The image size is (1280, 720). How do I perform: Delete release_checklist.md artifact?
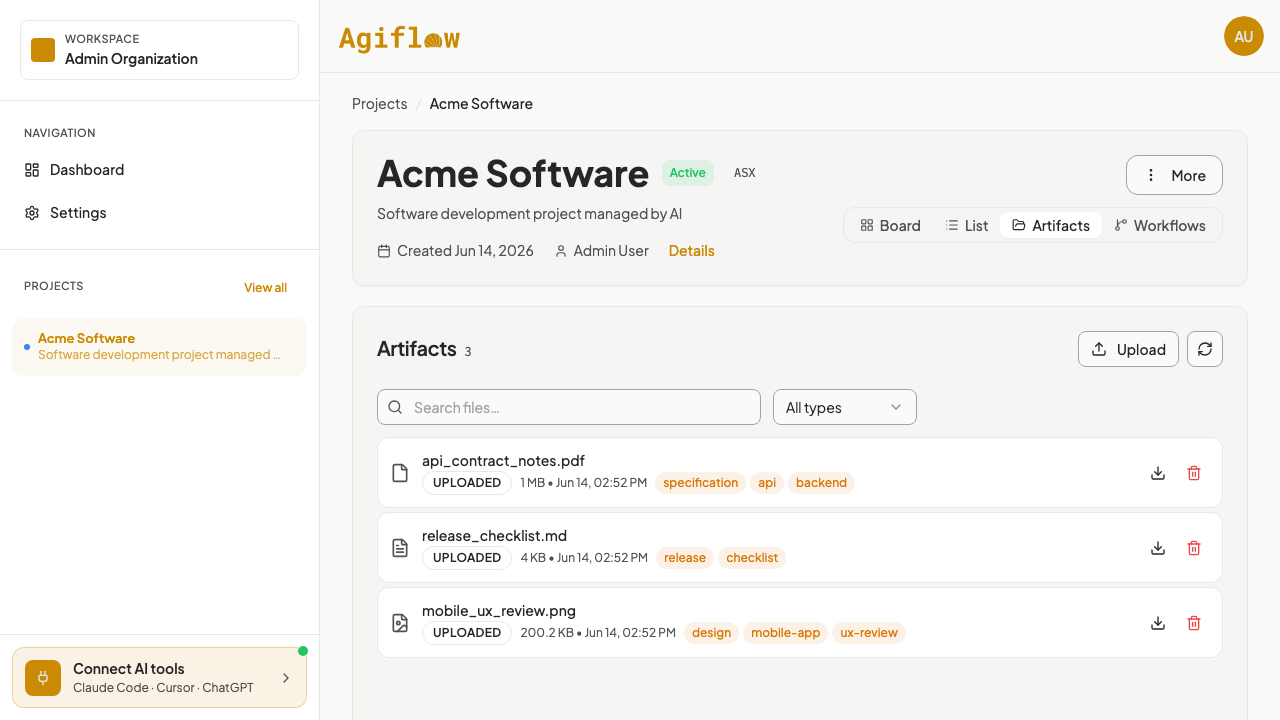[x=1194, y=548]
